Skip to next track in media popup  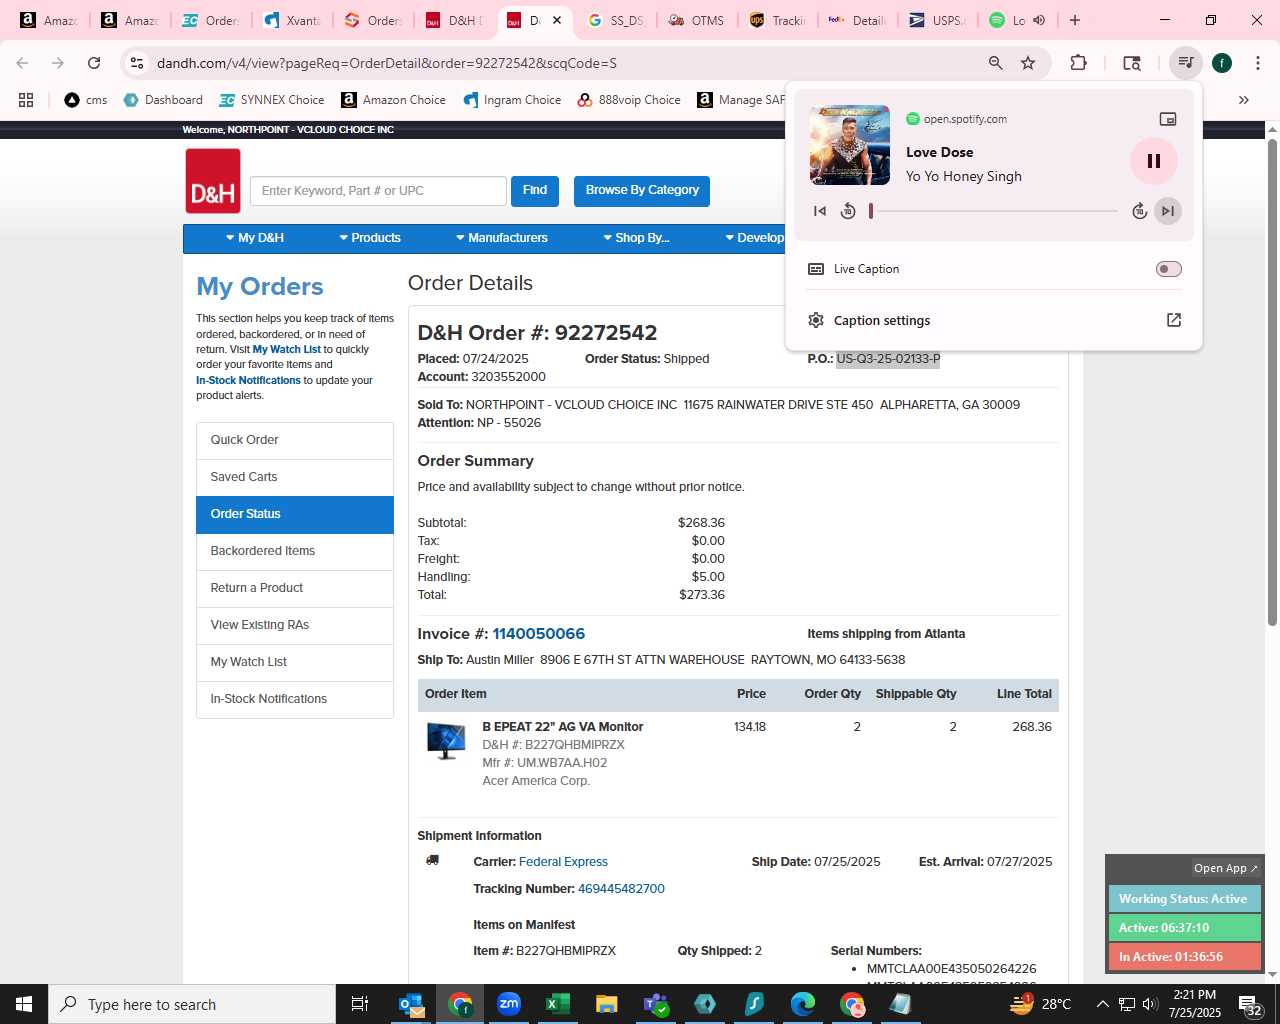click(x=1167, y=211)
